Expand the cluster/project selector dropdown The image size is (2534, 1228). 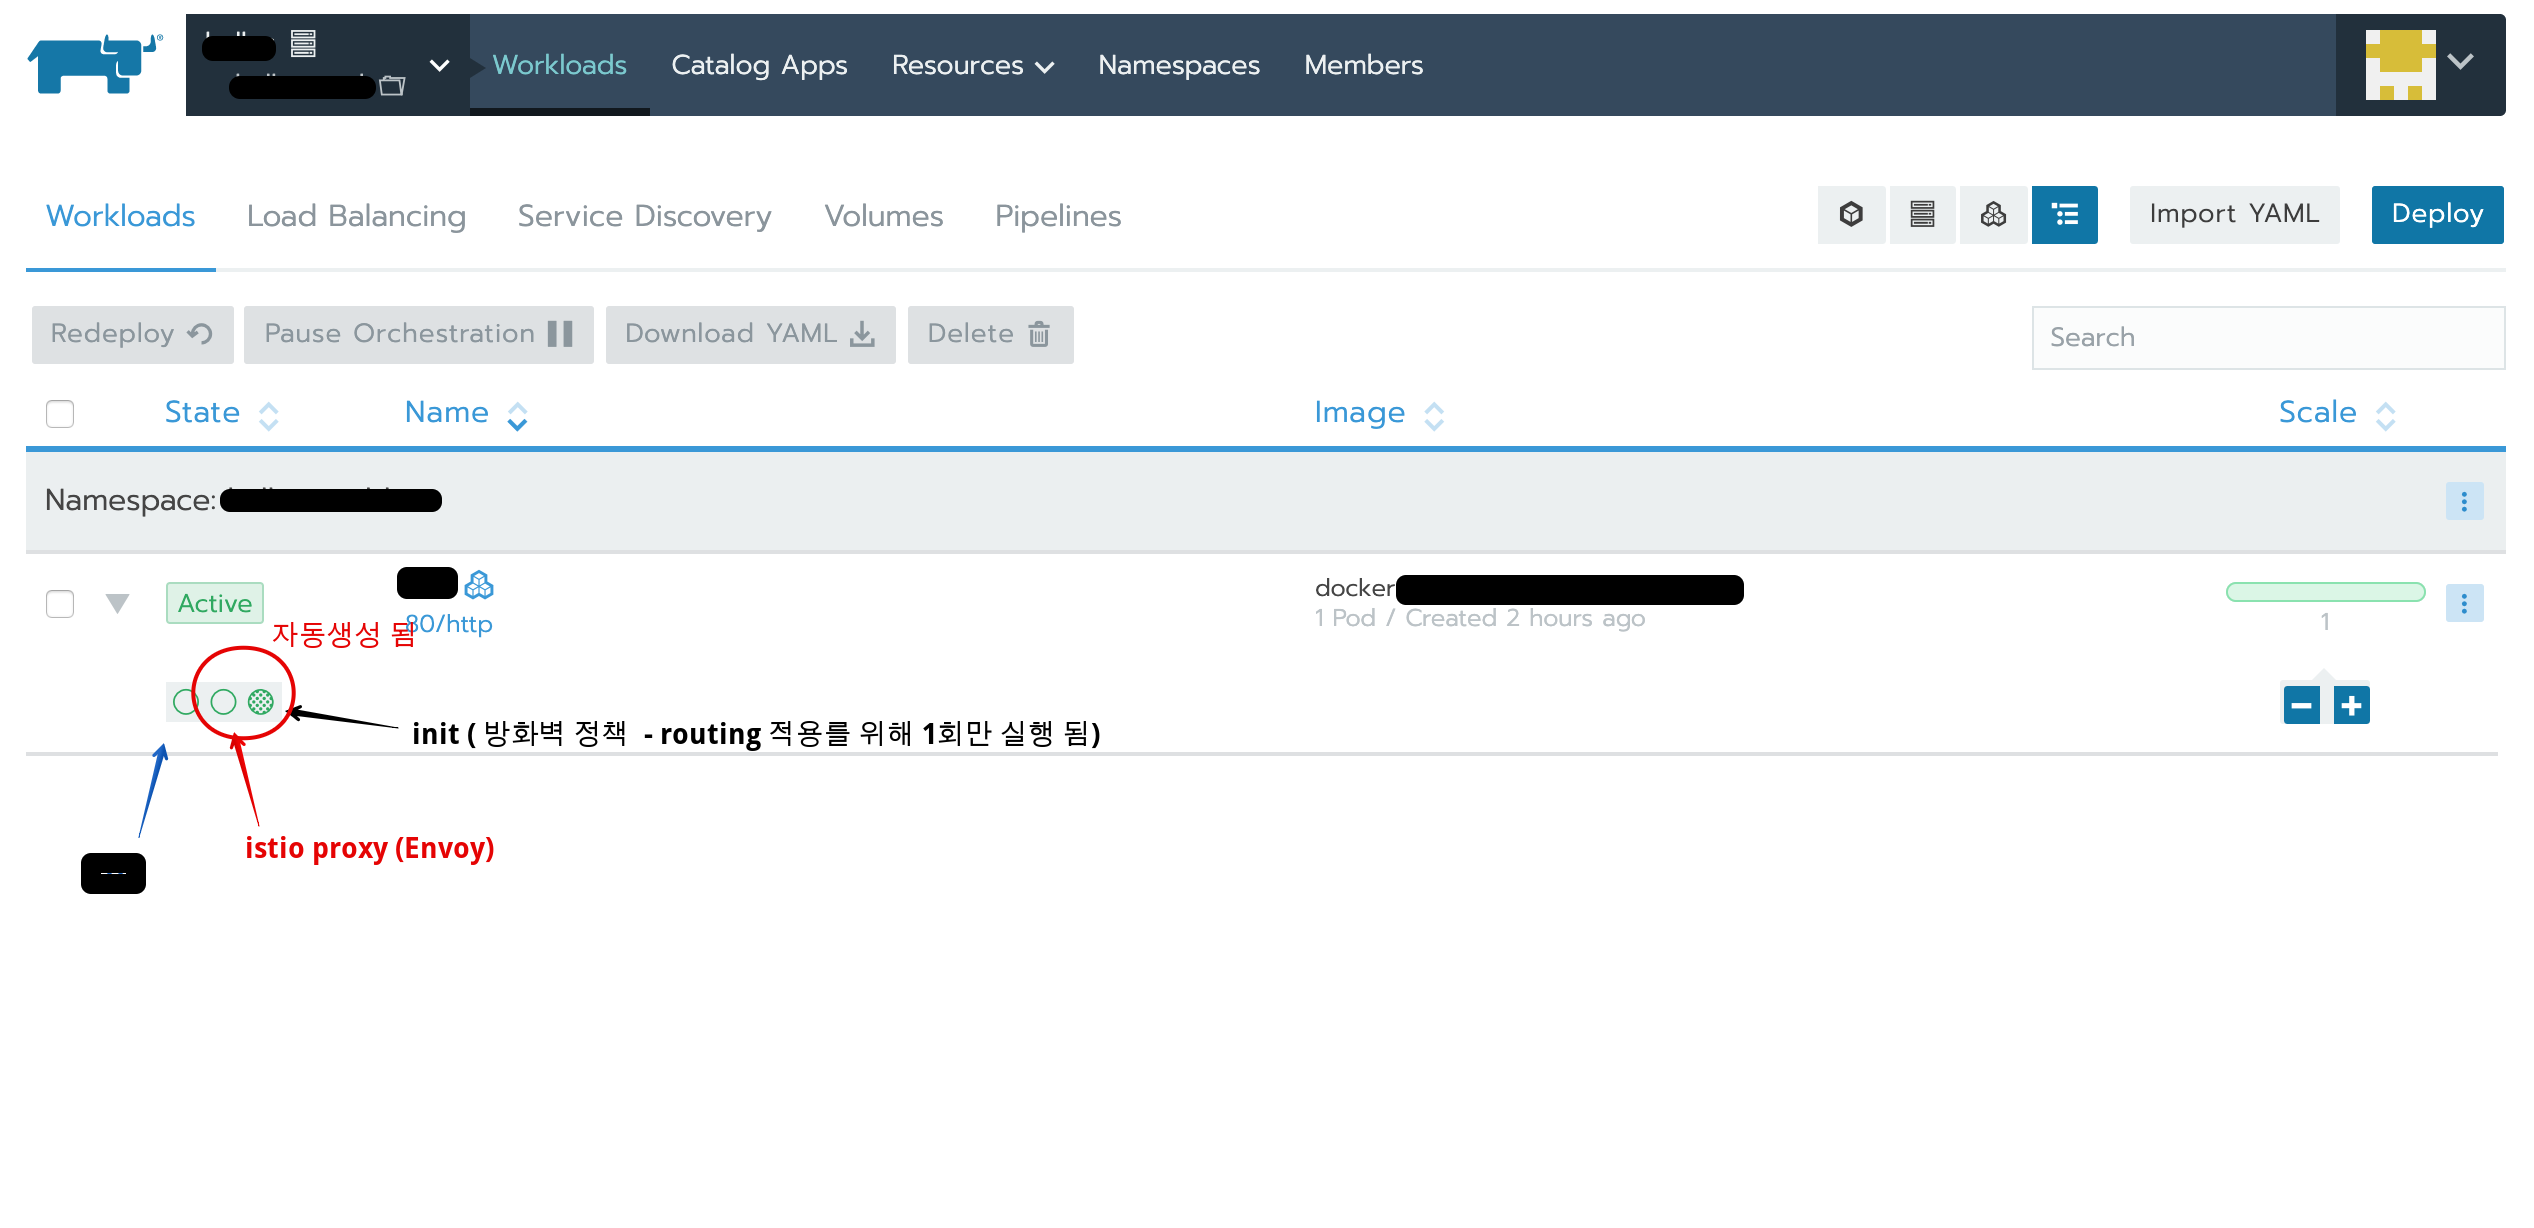coord(438,65)
